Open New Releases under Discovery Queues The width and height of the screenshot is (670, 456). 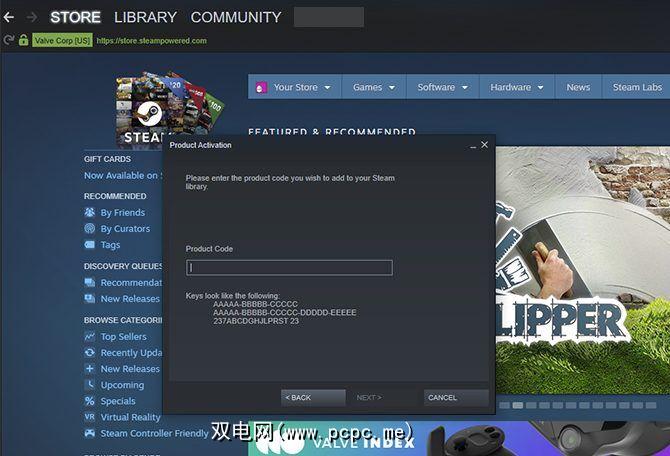point(130,299)
